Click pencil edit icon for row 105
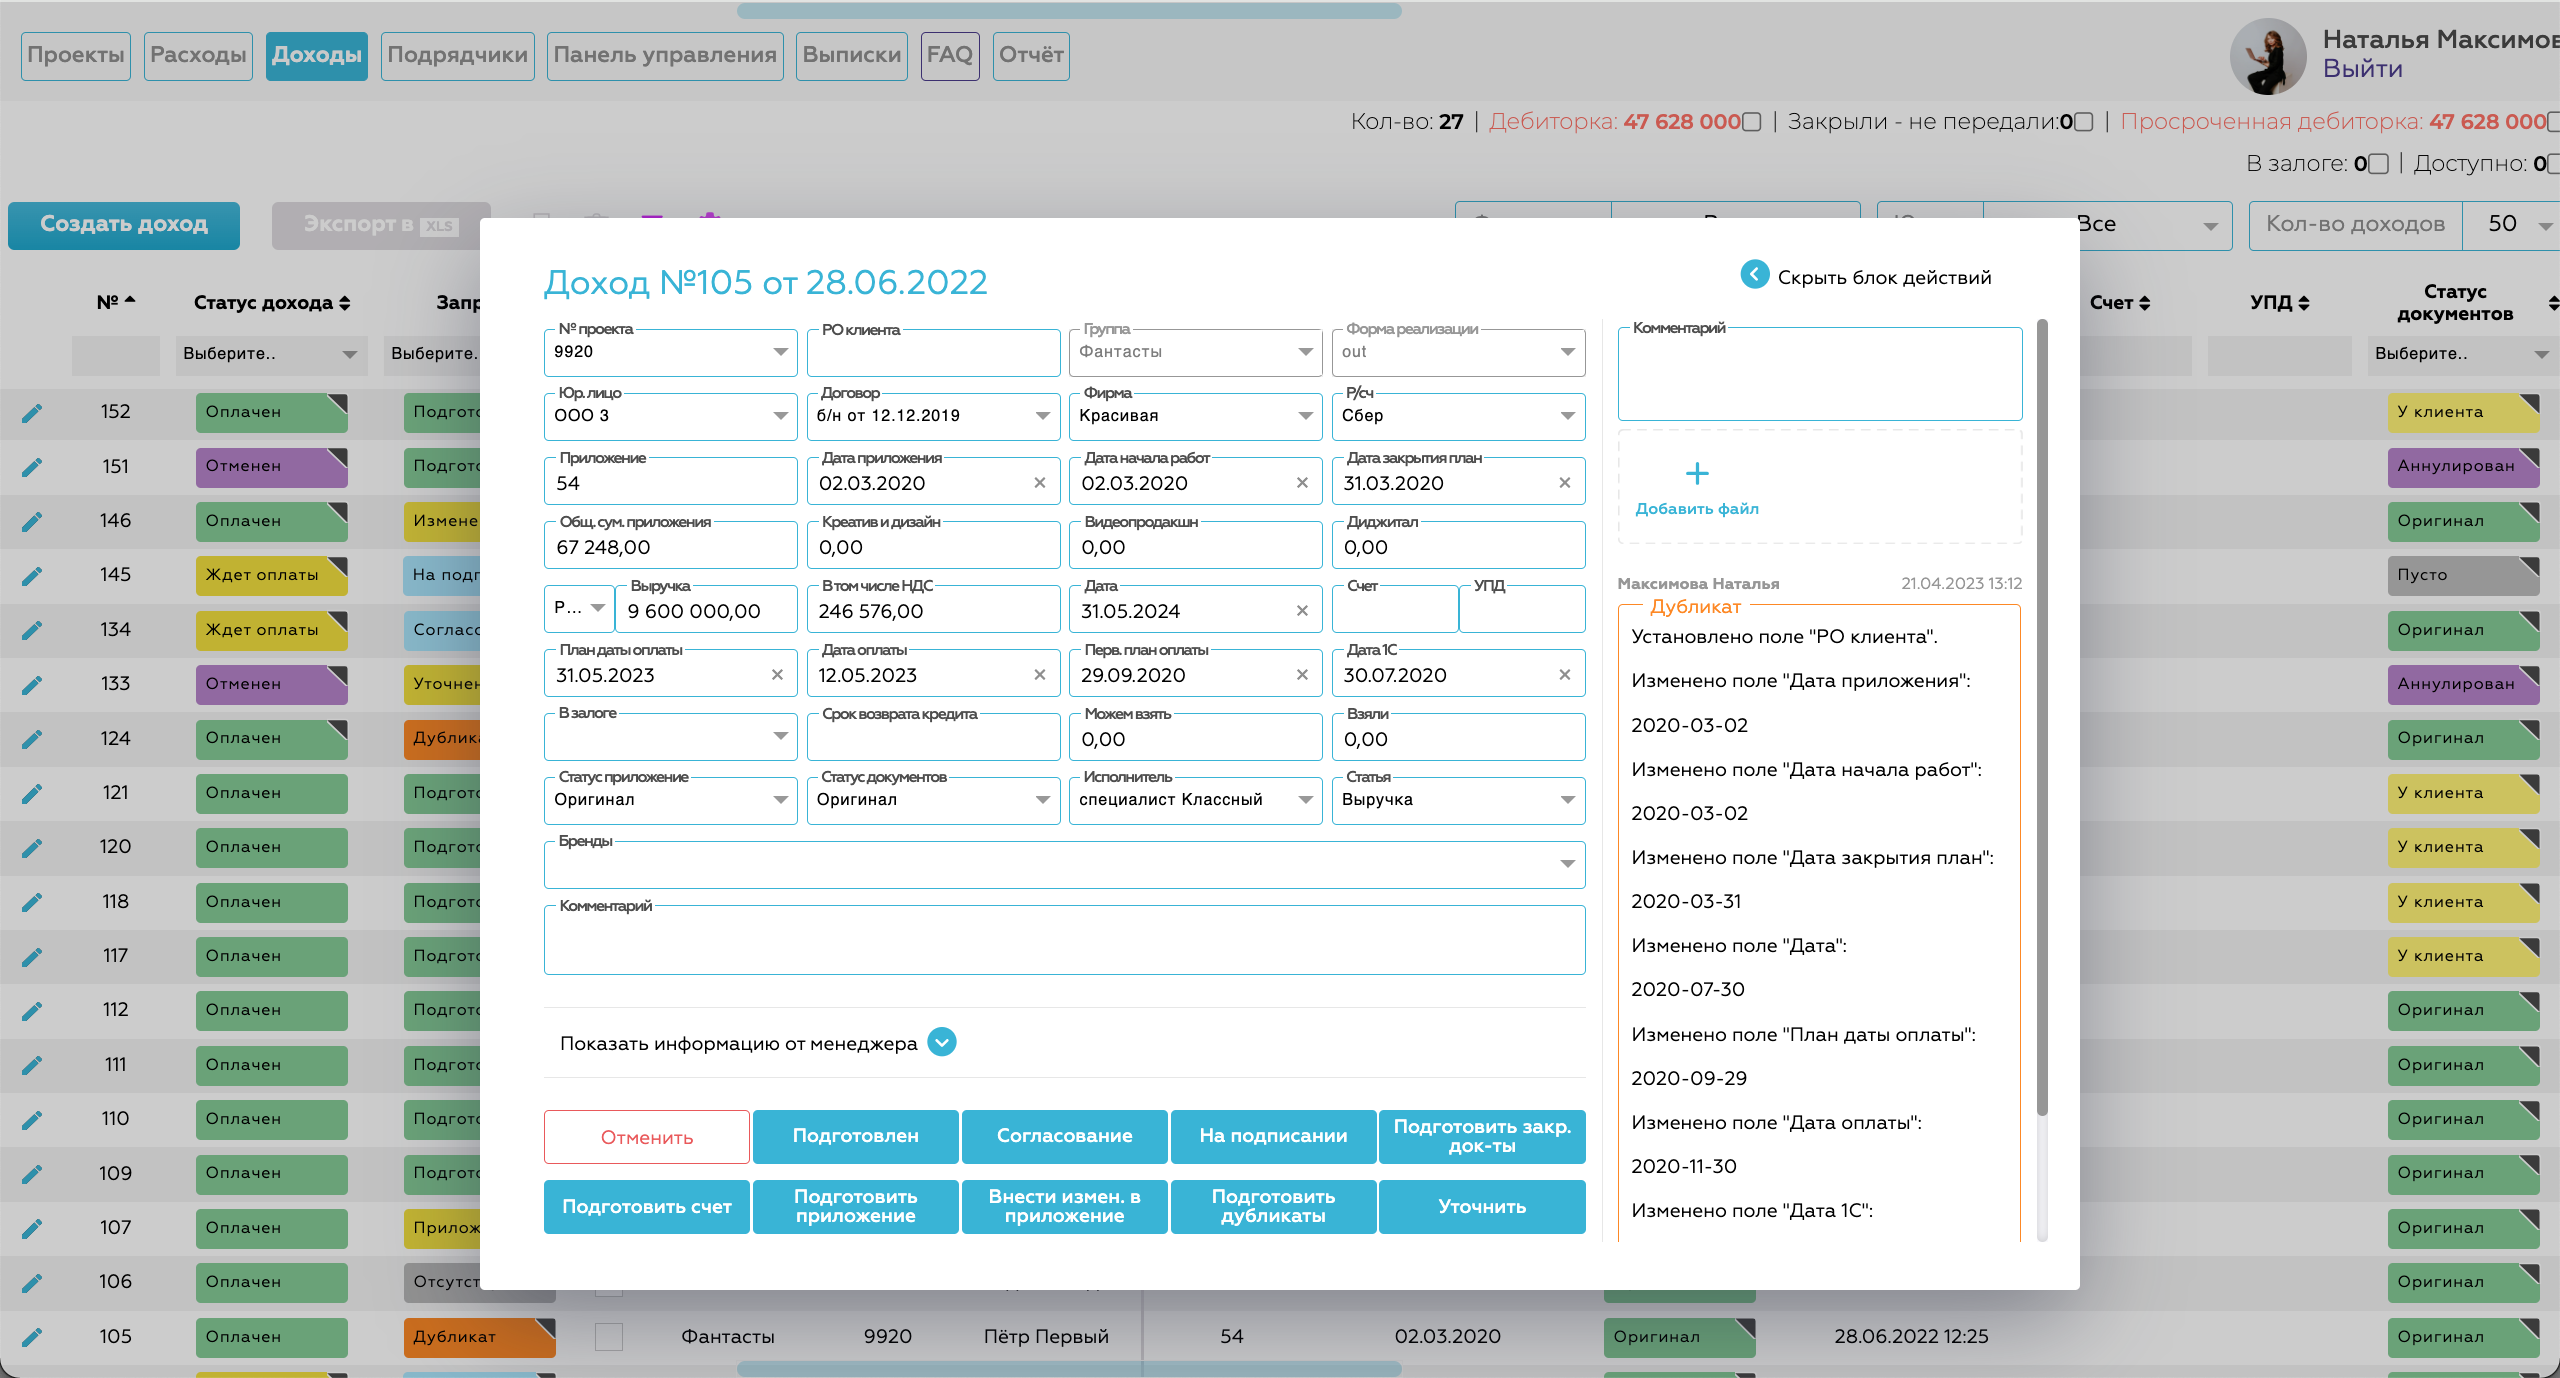Screen dimensions: 2560x1378 coord(32,1337)
